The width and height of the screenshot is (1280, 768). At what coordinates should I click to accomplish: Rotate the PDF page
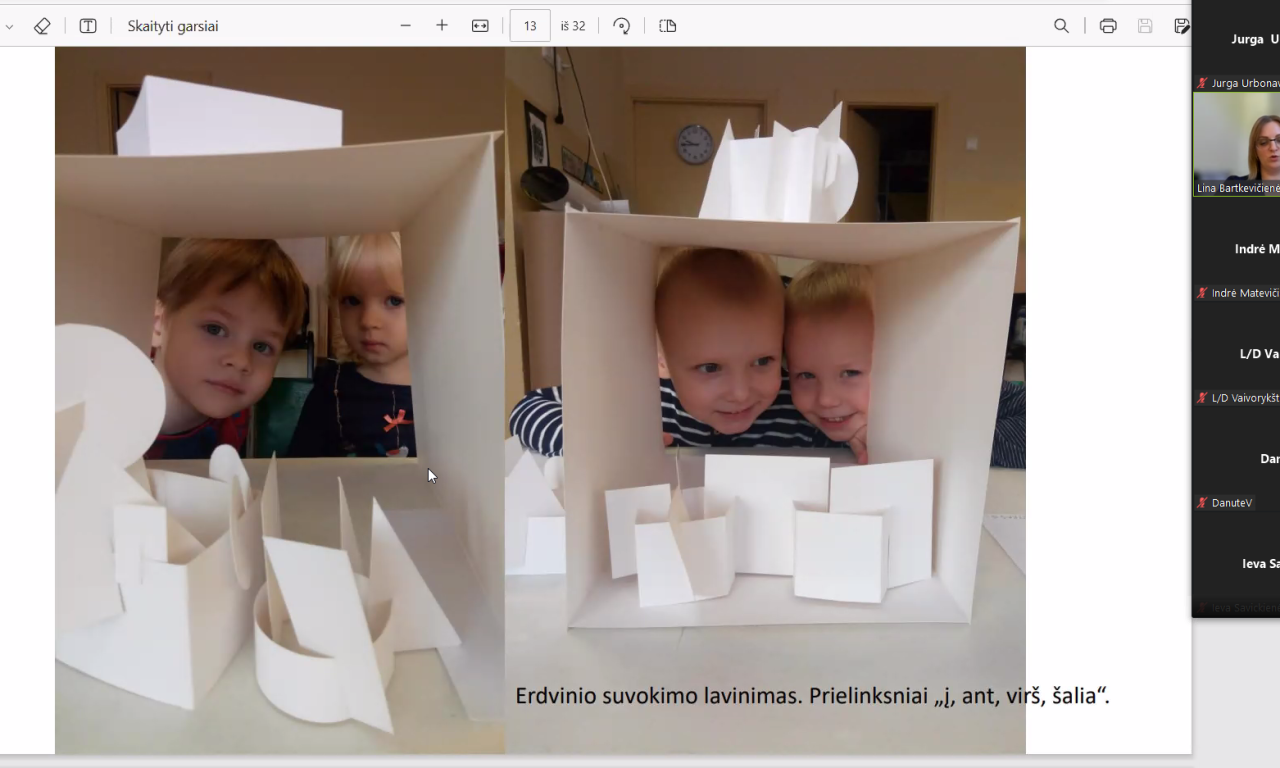[x=622, y=26]
